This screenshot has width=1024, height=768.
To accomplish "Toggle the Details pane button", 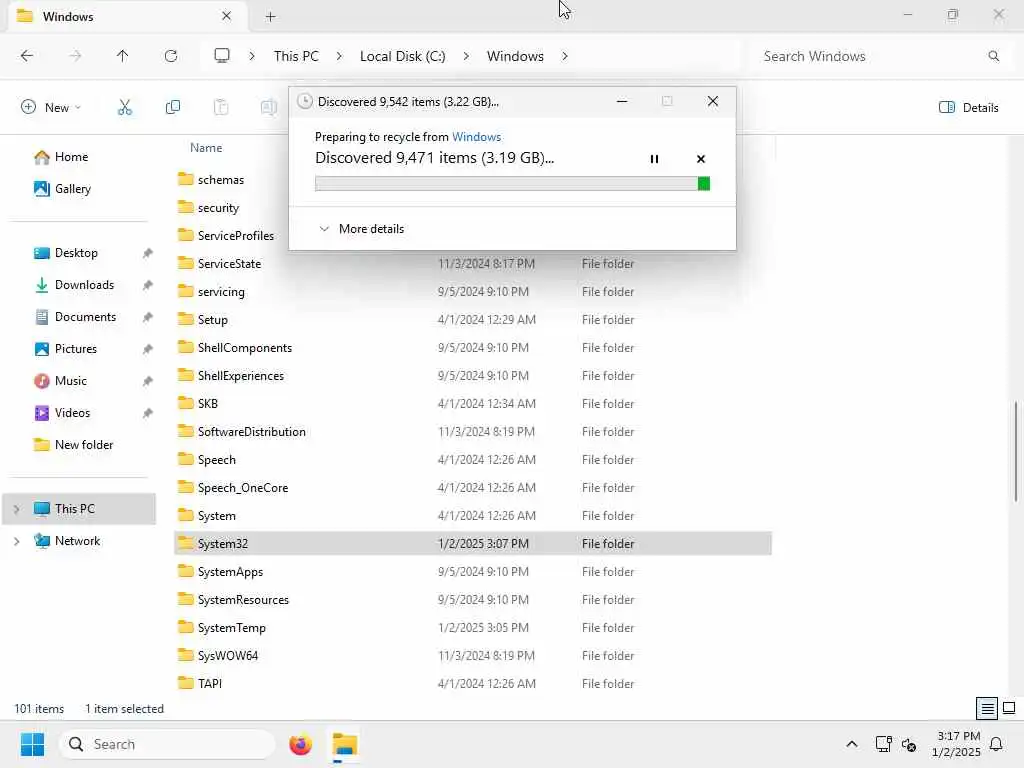I will (x=968, y=107).
